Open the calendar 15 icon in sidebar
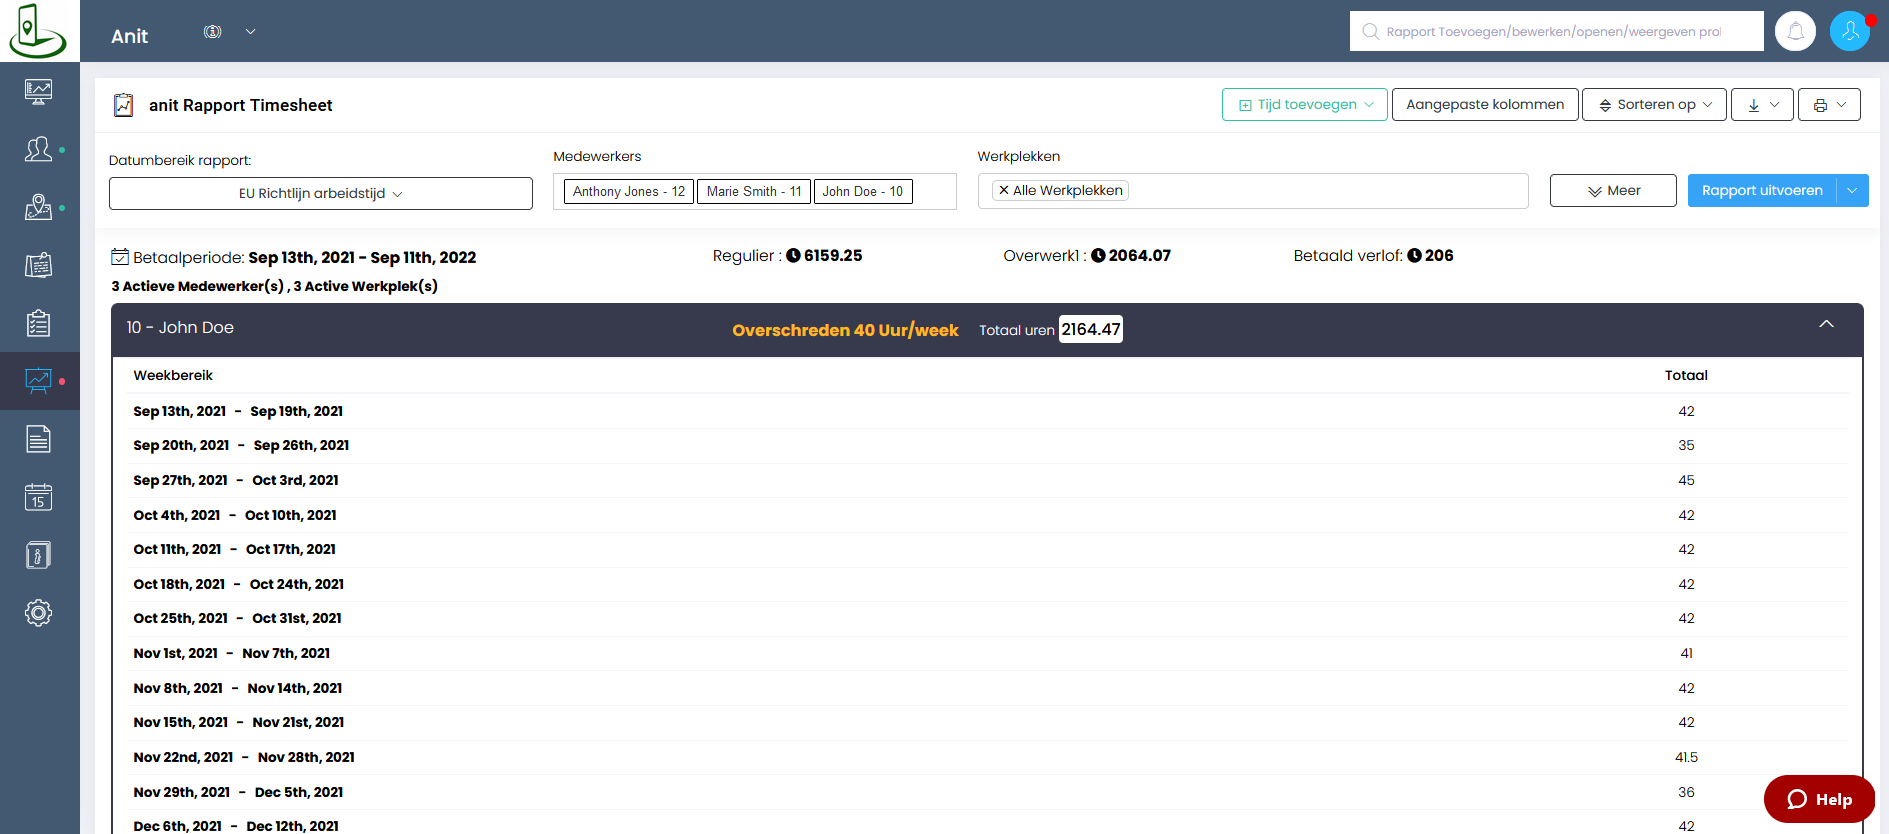 [38, 497]
